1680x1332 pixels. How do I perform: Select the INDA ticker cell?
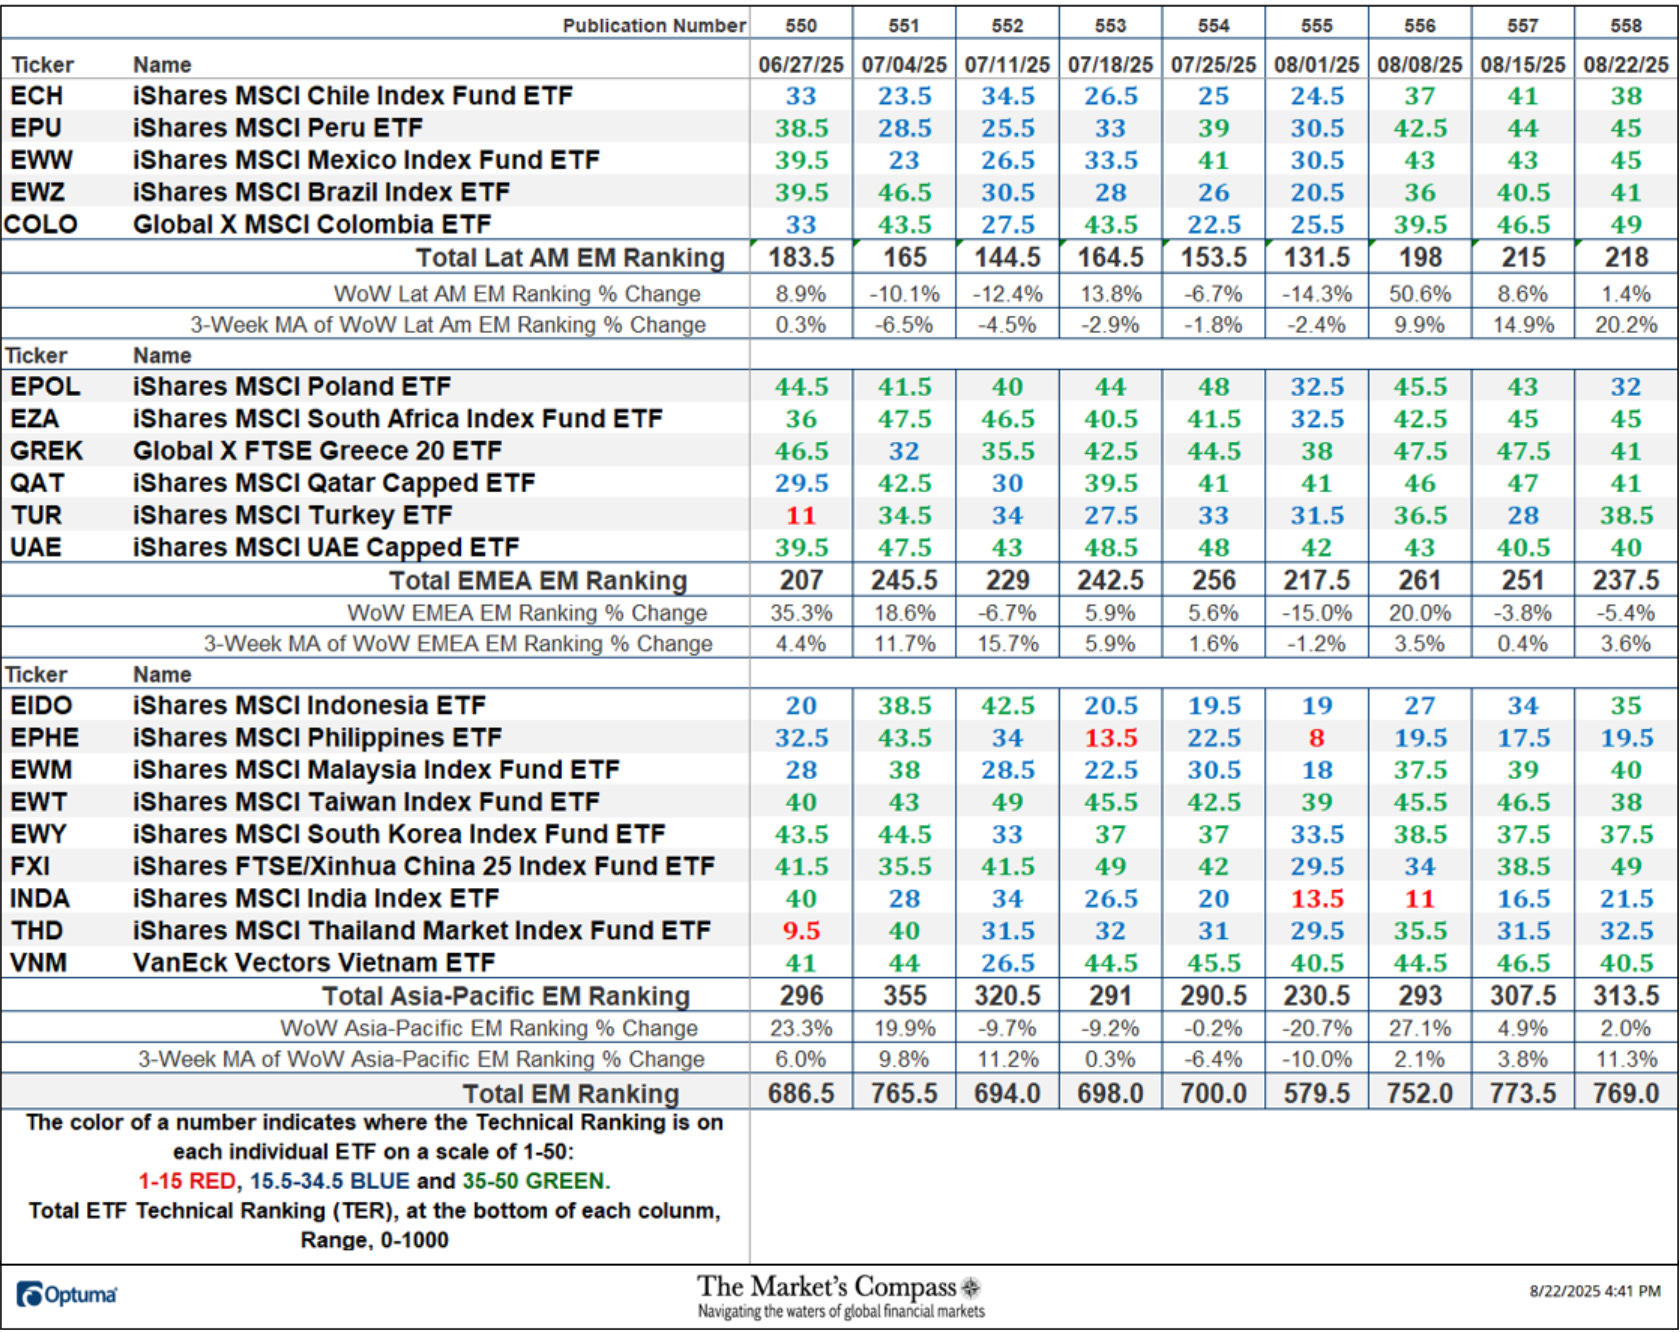pyautogui.click(x=40, y=898)
